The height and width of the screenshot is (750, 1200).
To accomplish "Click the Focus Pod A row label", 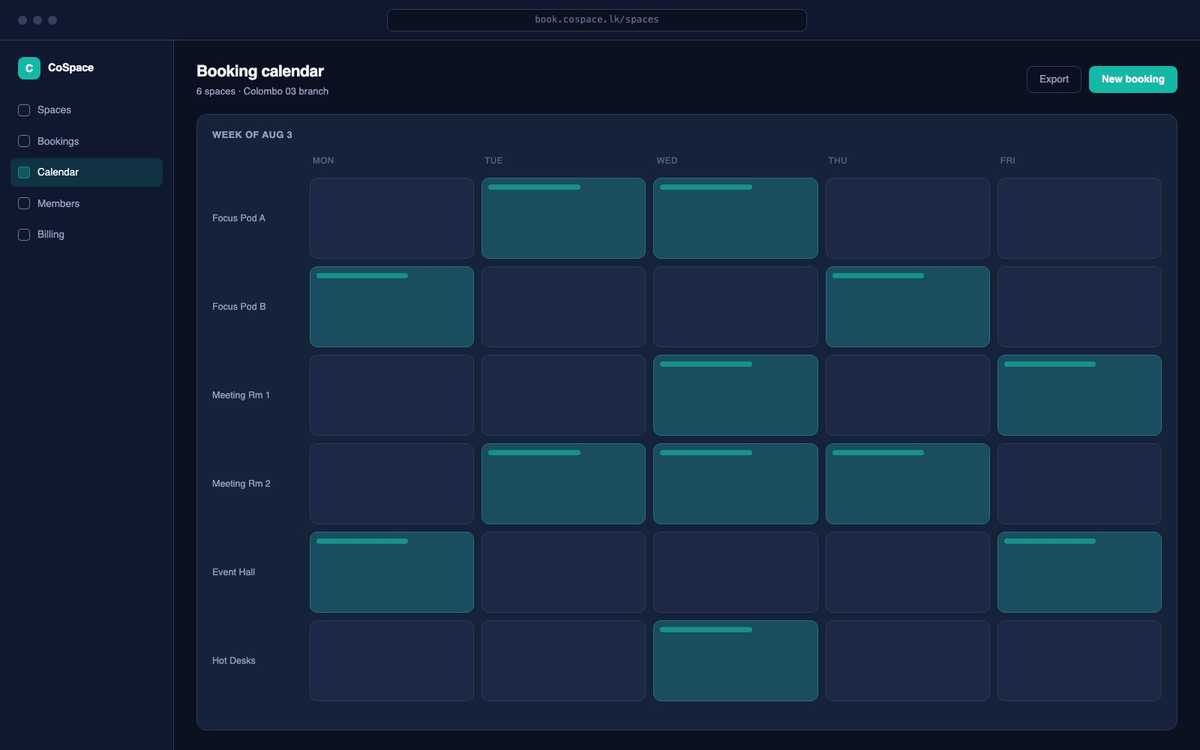I will (239, 218).
